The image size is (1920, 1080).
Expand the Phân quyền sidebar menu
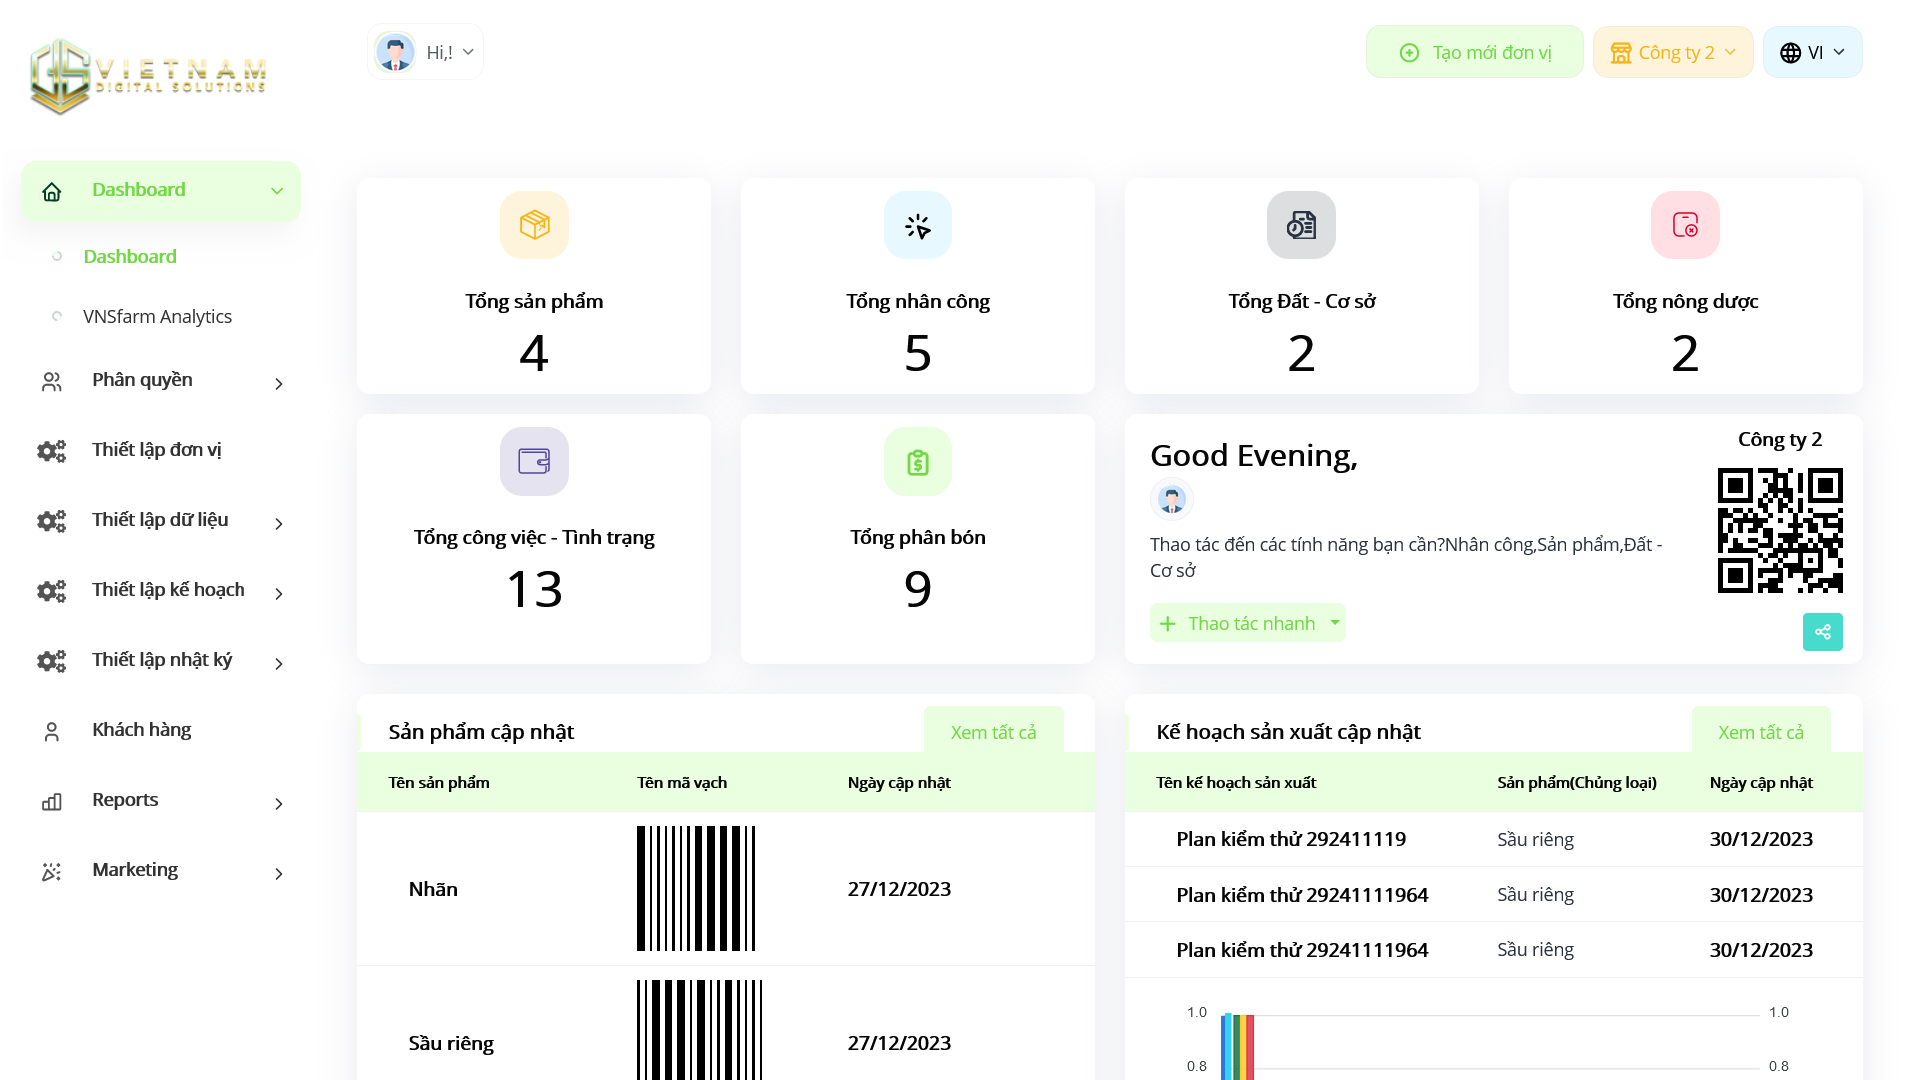tap(160, 381)
